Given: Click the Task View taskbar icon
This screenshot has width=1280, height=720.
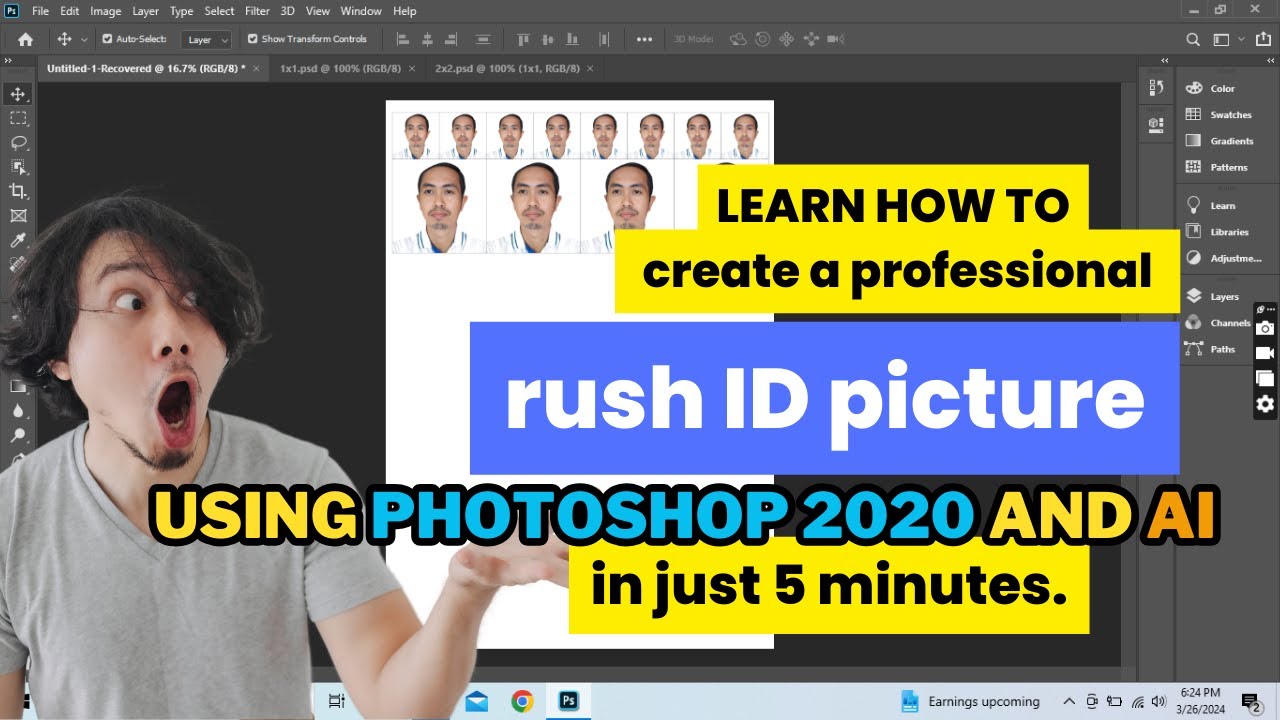Looking at the screenshot, I should [337, 701].
